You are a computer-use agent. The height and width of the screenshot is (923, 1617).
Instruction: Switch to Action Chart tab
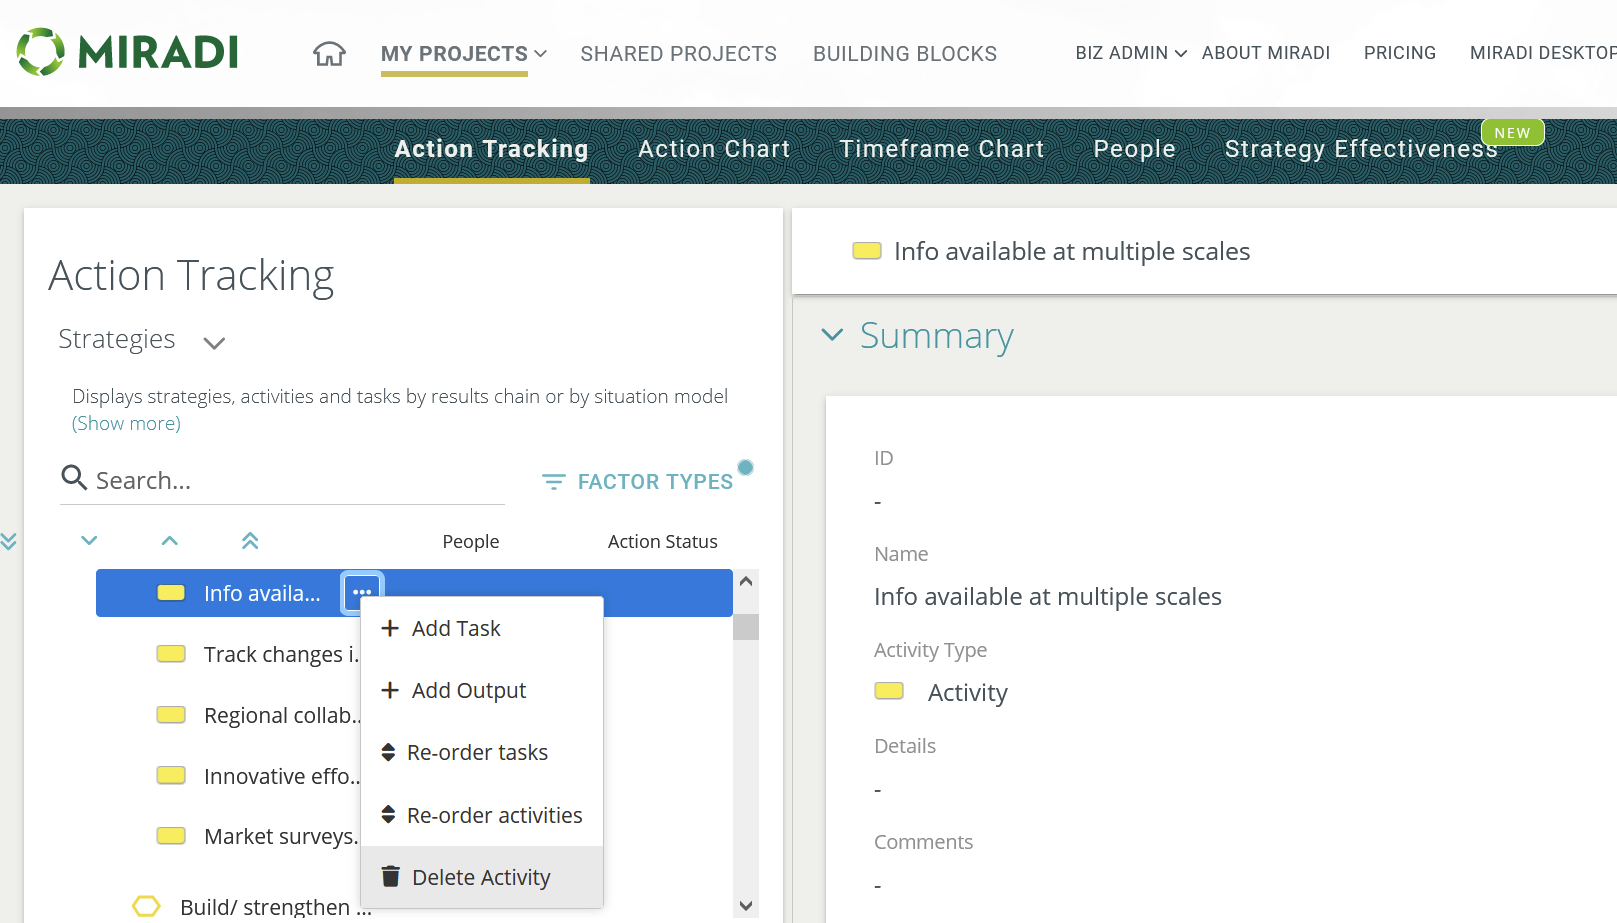(x=714, y=149)
